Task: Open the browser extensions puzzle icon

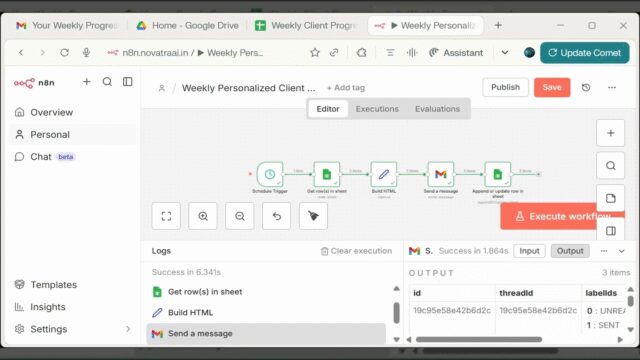Action: pyautogui.click(x=362, y=53)
